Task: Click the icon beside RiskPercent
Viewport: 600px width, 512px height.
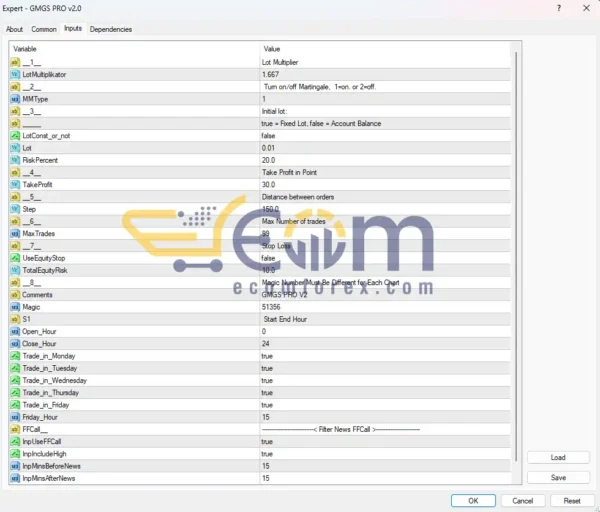Action: 15,160
